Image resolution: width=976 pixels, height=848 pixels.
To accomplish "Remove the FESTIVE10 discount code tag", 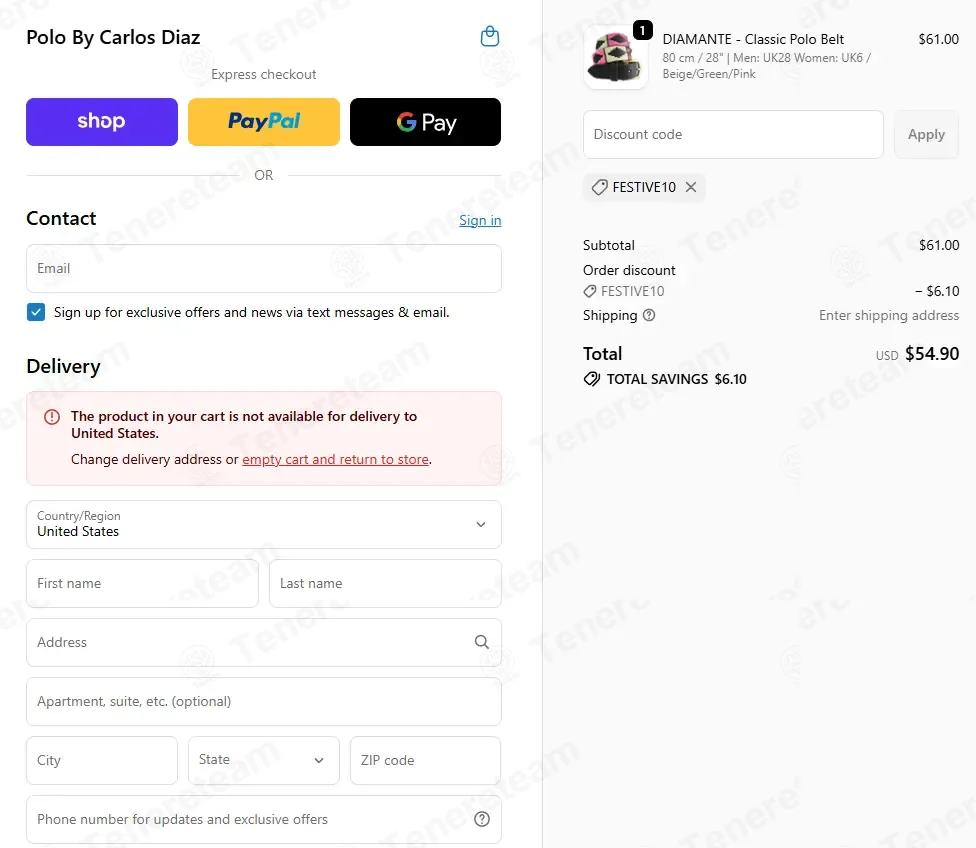I will pos(691,187).
